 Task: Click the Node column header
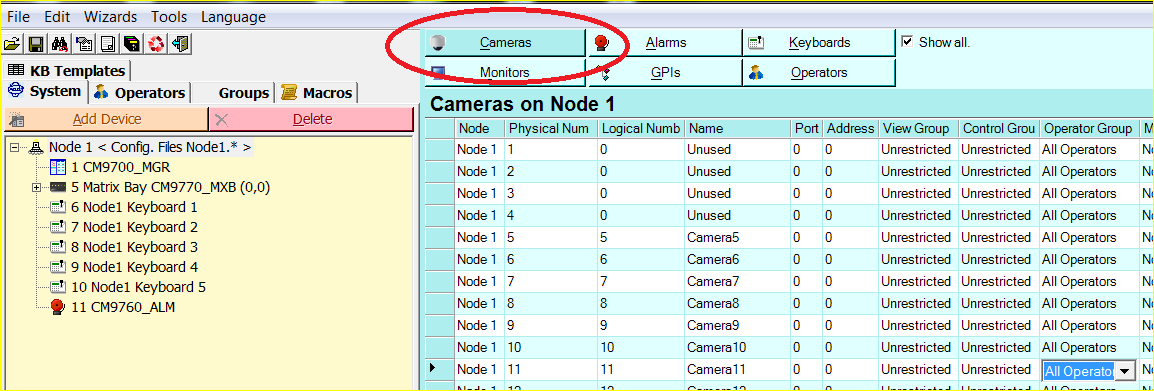click(480, 129)
